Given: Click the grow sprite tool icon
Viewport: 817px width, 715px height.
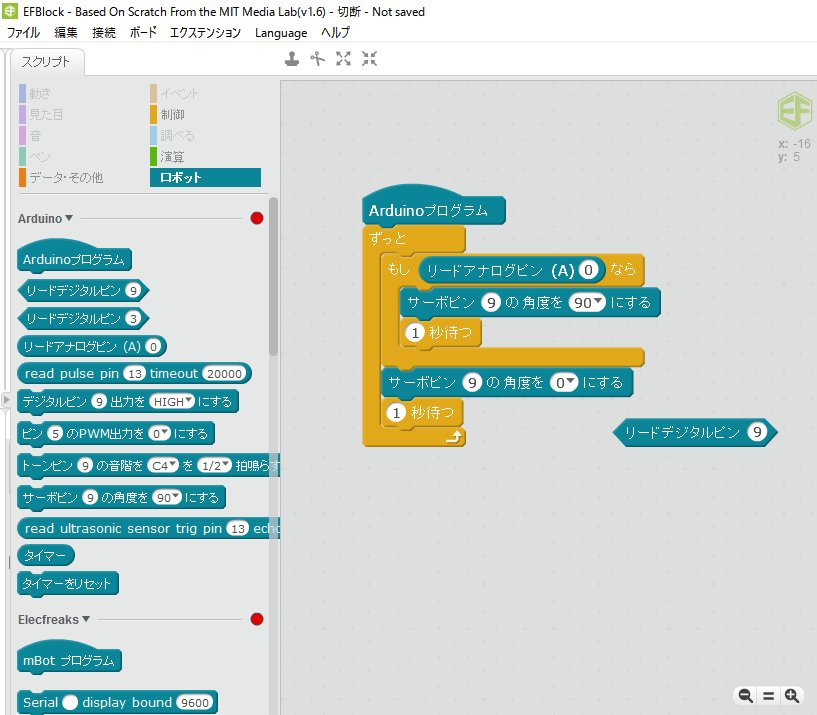Looking at the screenshot, I should (x=343, y=59).
